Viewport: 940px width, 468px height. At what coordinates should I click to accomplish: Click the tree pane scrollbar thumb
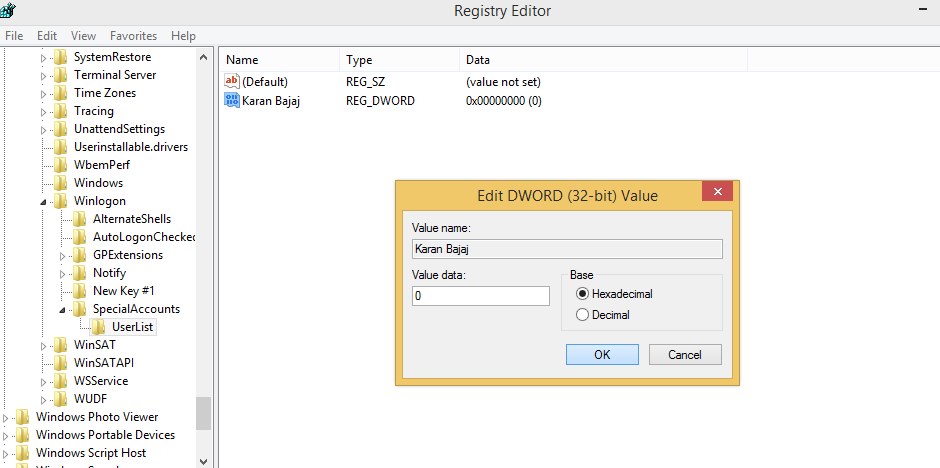point(203,413)
